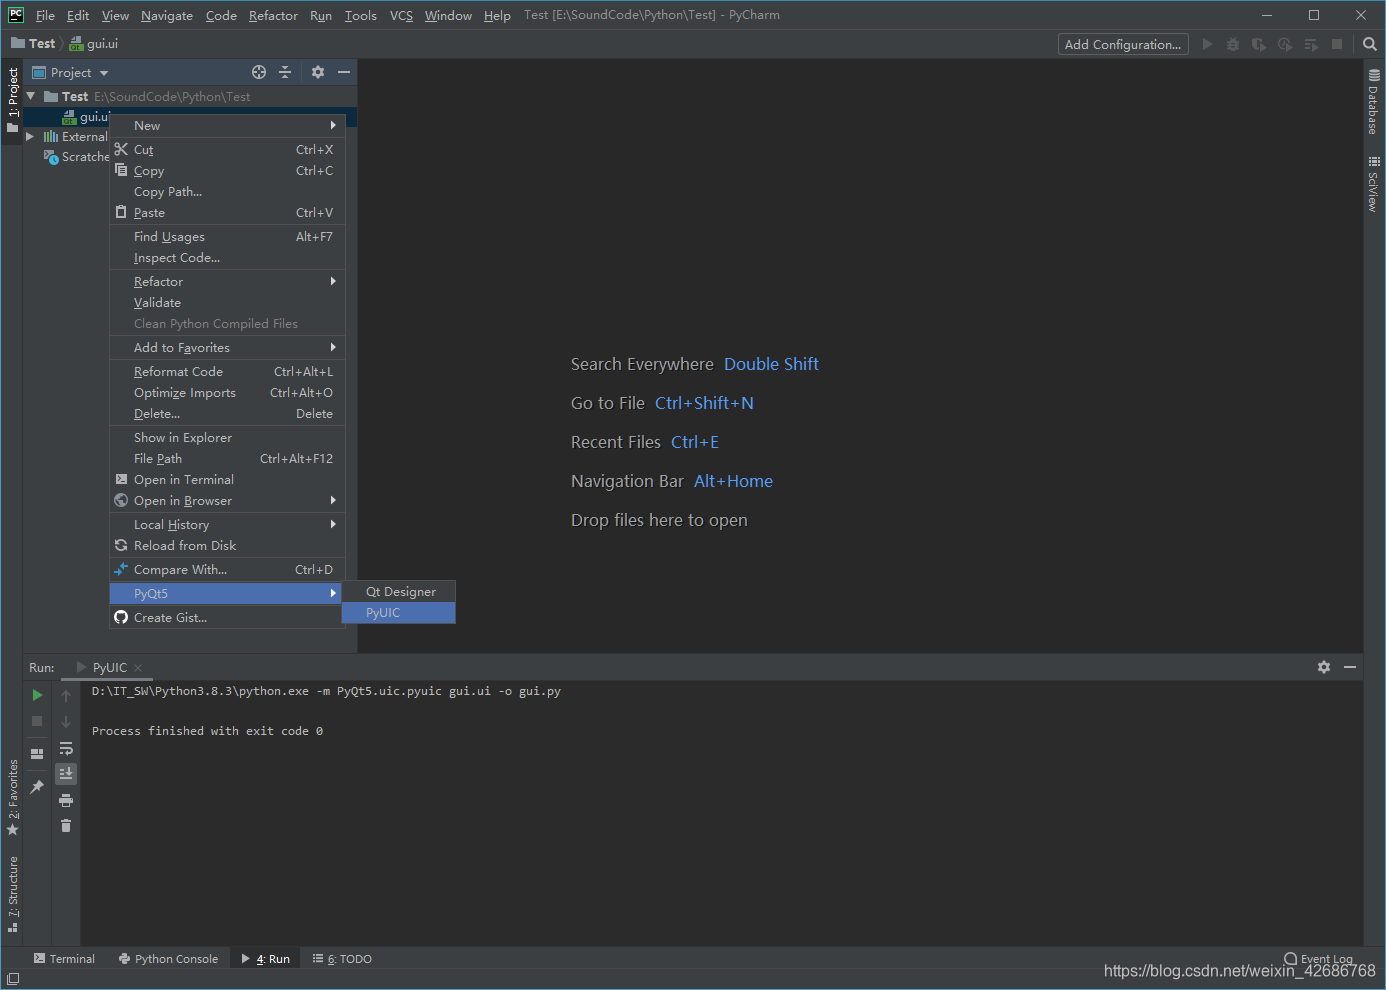
Task: Choose Compare With... entry
Action: 227,569
